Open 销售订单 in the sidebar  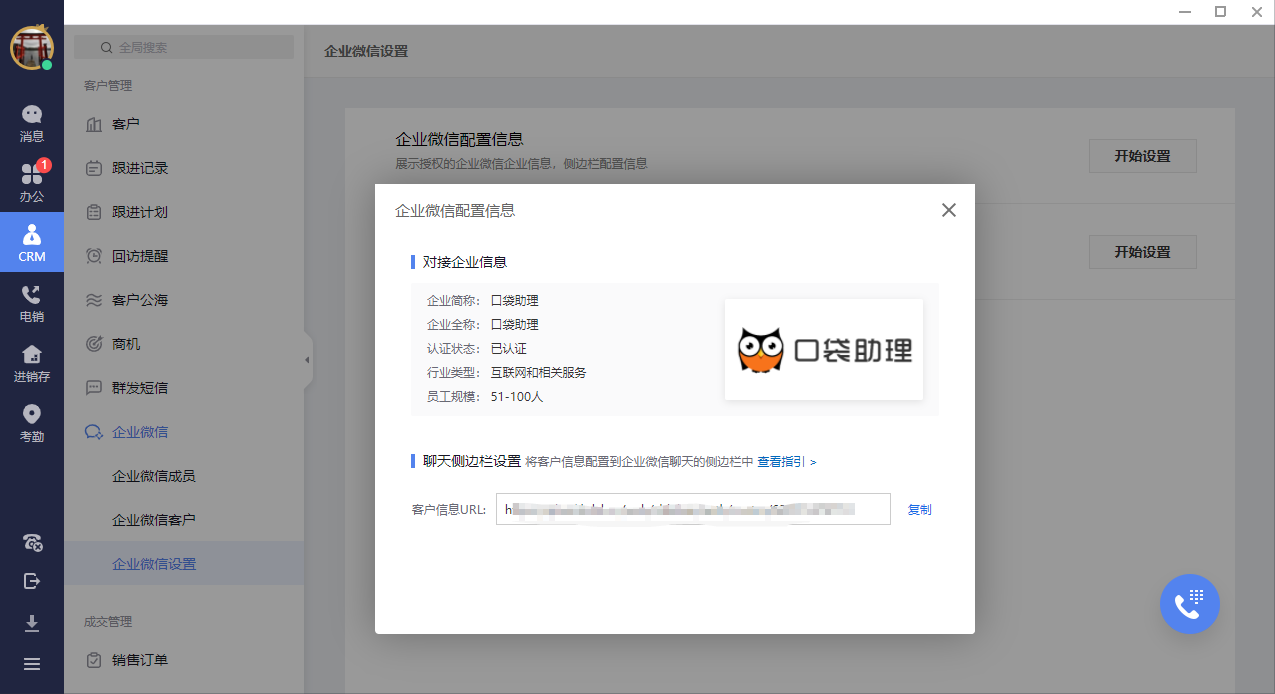click(184, 660)
